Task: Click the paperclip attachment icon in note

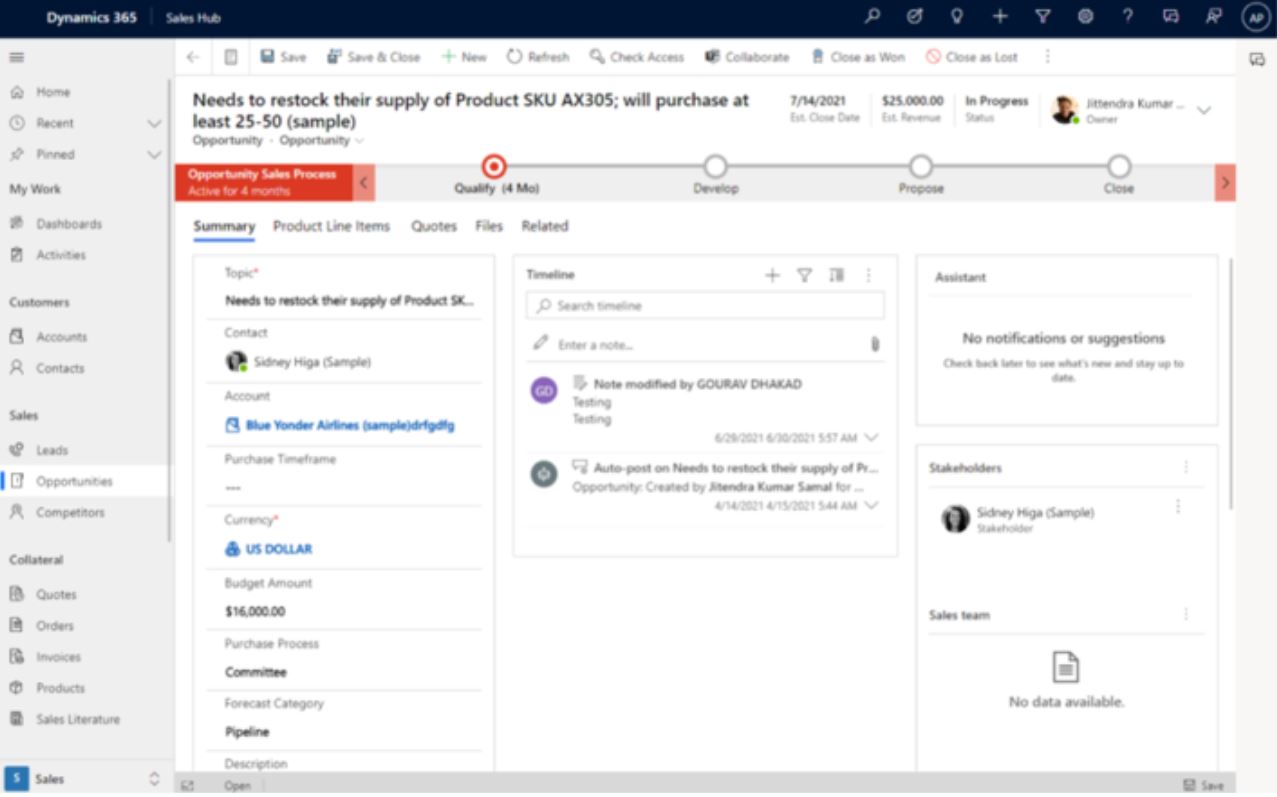Action: (874, 344)
